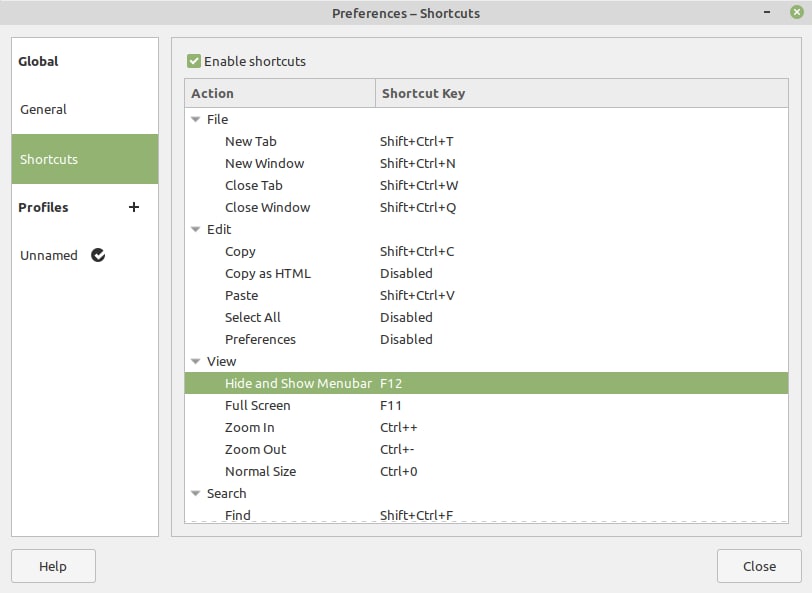812x593 pixels.
Task: Open the General preferences page
Action: [x=44, y=109]
